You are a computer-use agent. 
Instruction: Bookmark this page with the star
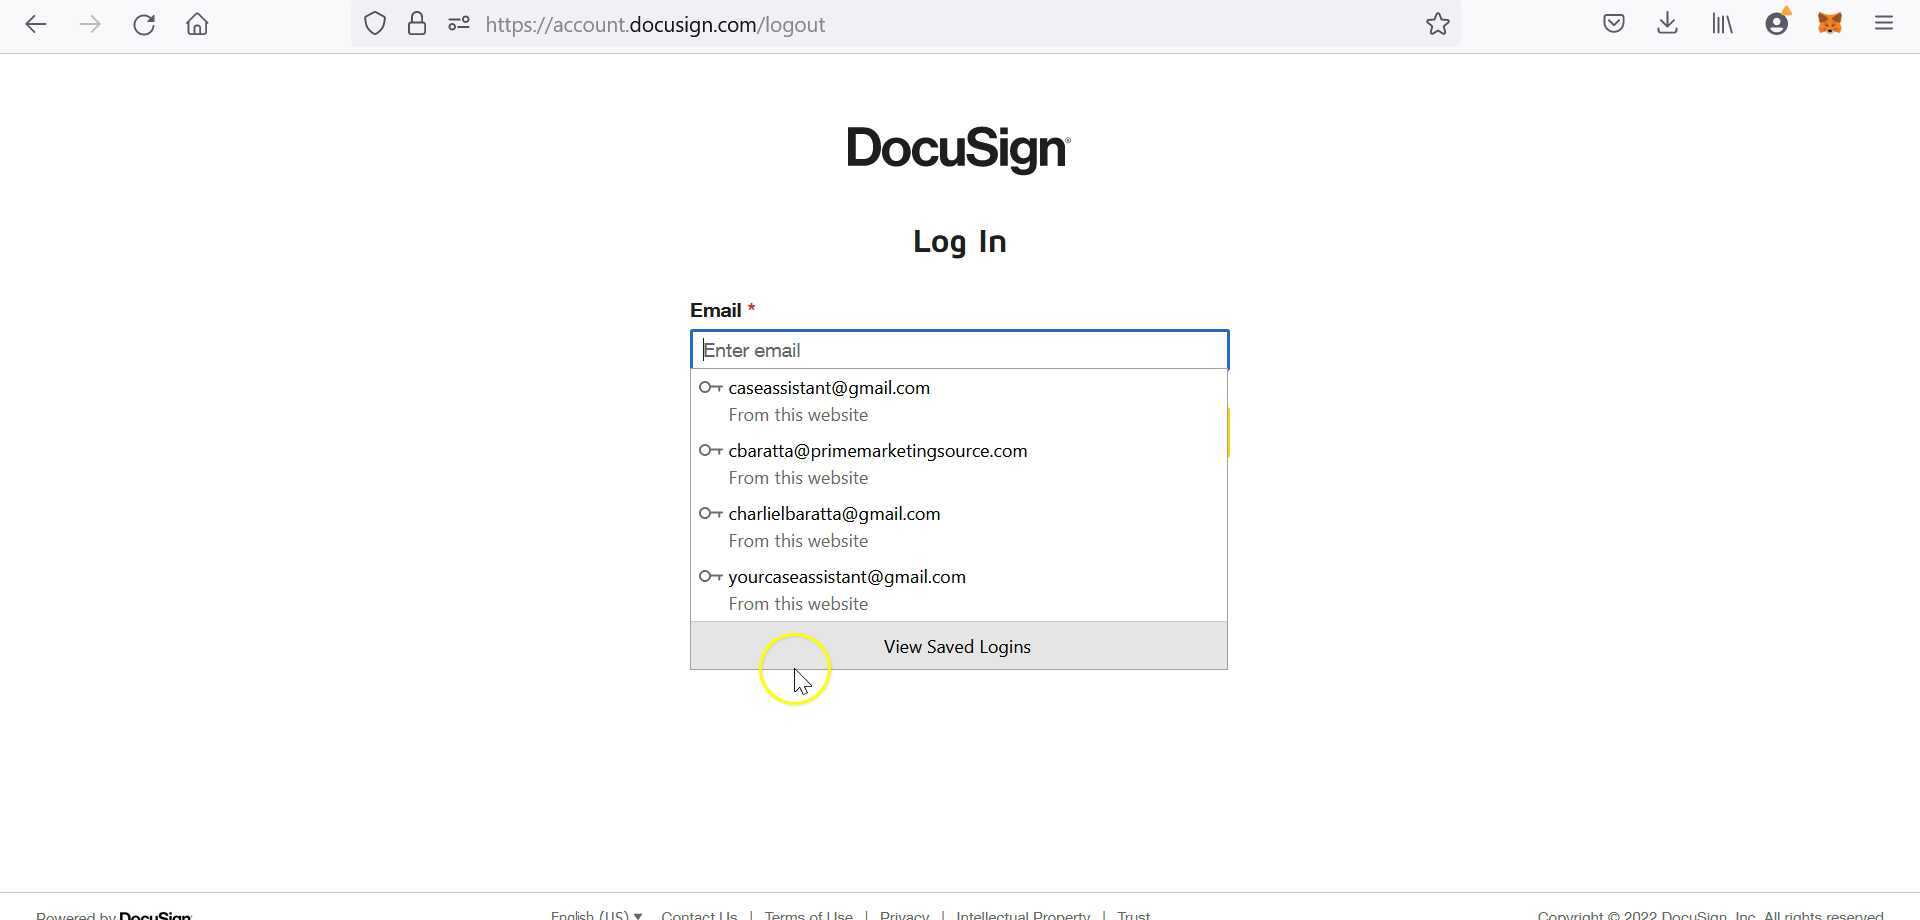tap(1438, 24)
